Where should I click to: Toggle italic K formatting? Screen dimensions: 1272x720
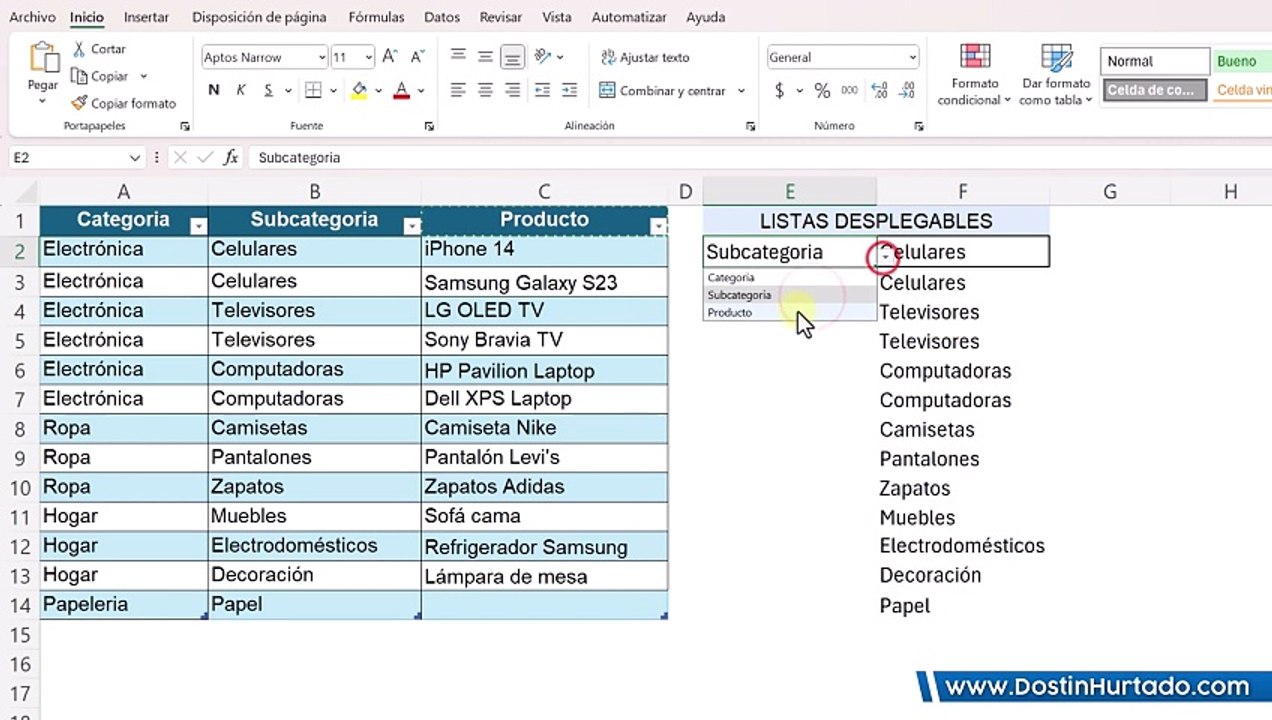tap(241, 90)
